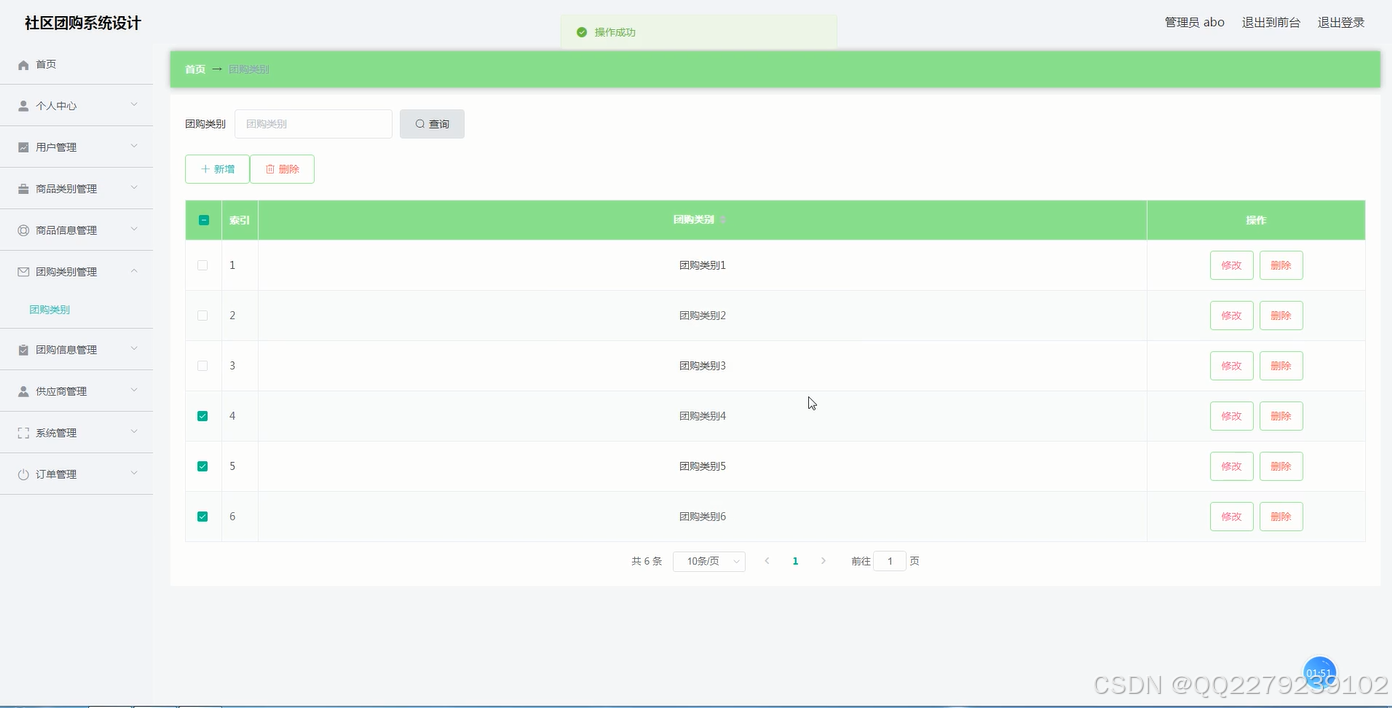Screen dimensions: 1392x708
Task: Open the 10条/页 page-size dropdown
Action: 708,561
